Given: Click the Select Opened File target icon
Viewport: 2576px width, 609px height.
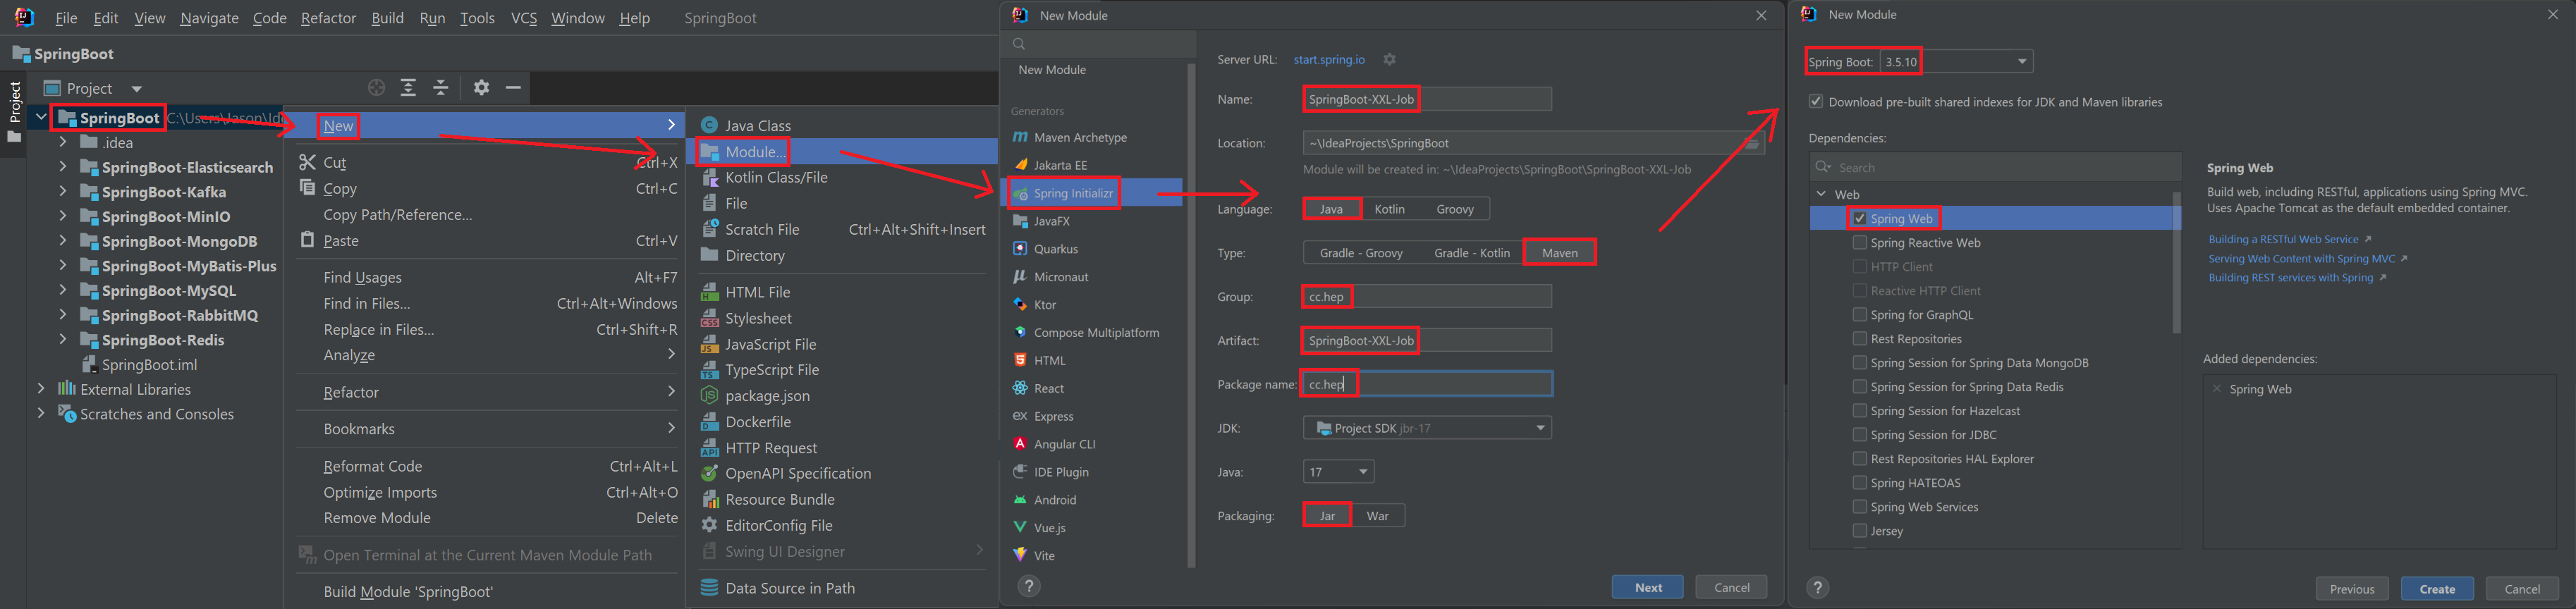Looking at the screenshot, I should 376,88.
